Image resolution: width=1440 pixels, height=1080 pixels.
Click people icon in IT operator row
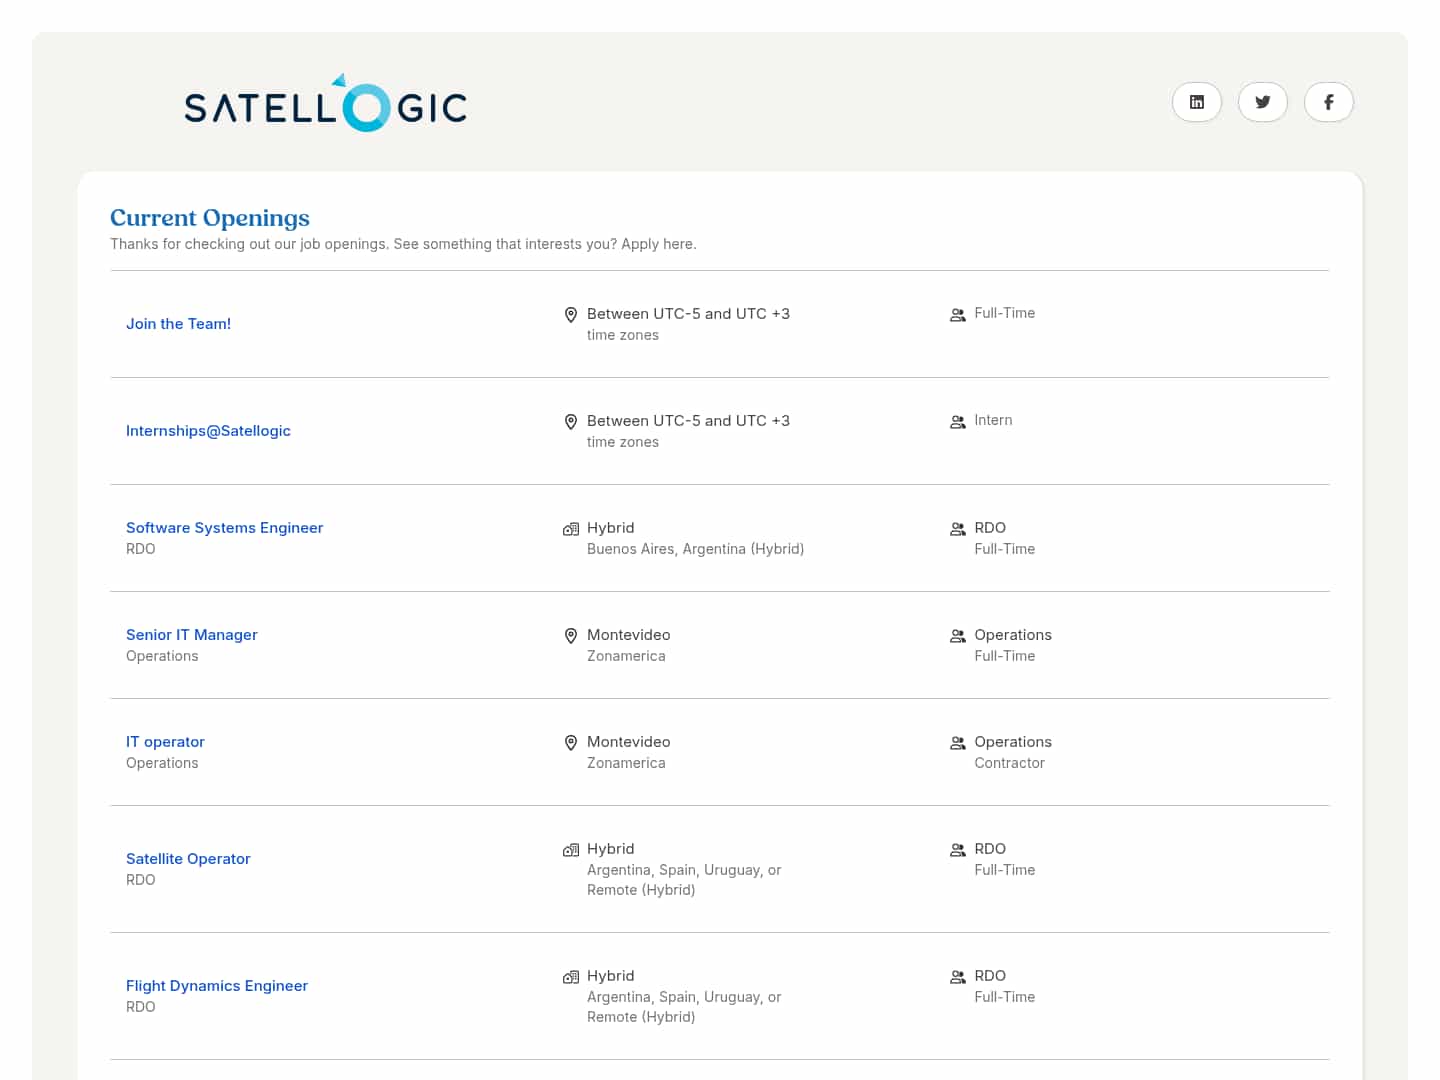[957, 743]
